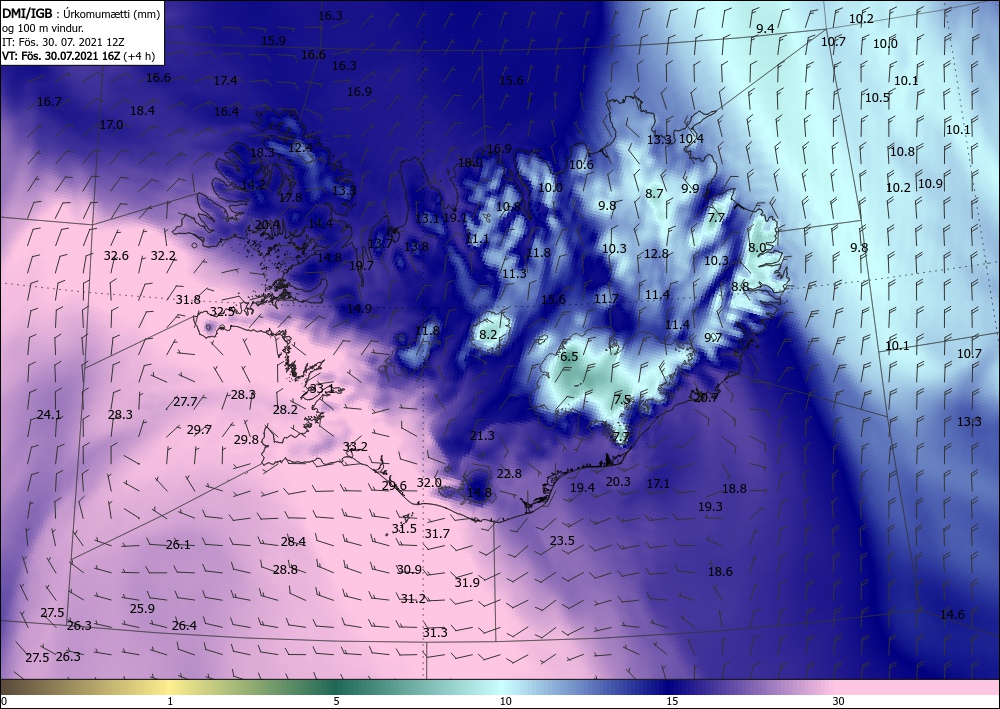Click the 15.9 value in the northwest

[273, 40]
